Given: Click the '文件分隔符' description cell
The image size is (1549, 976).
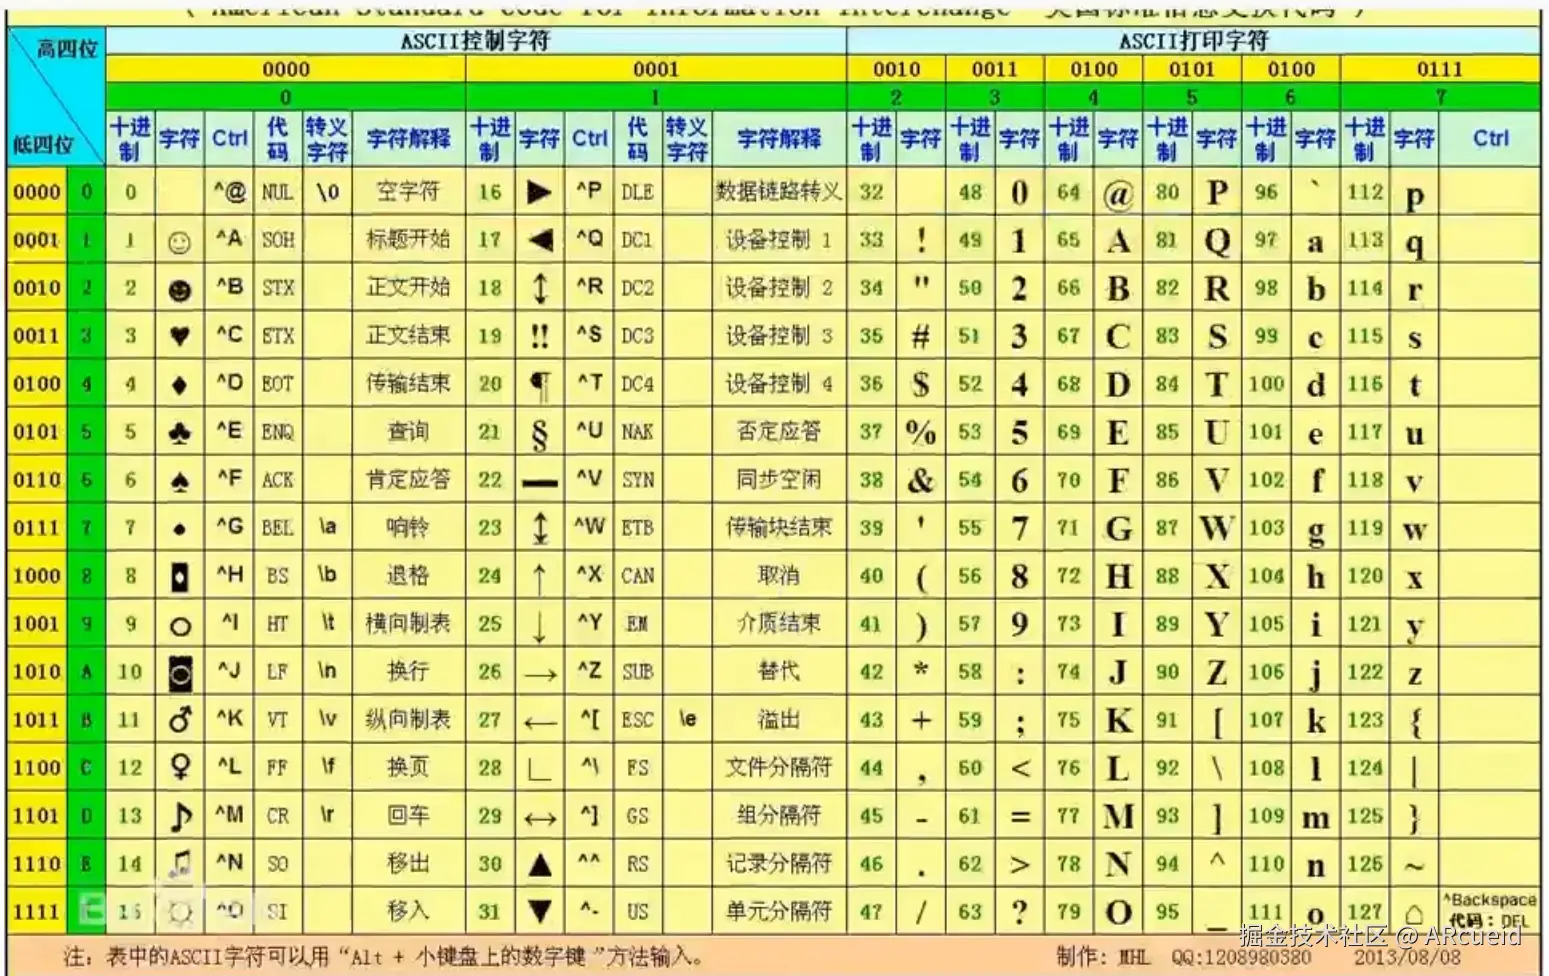Looking at the screenshot, I should pyautogui.click(x=779, y=767).
